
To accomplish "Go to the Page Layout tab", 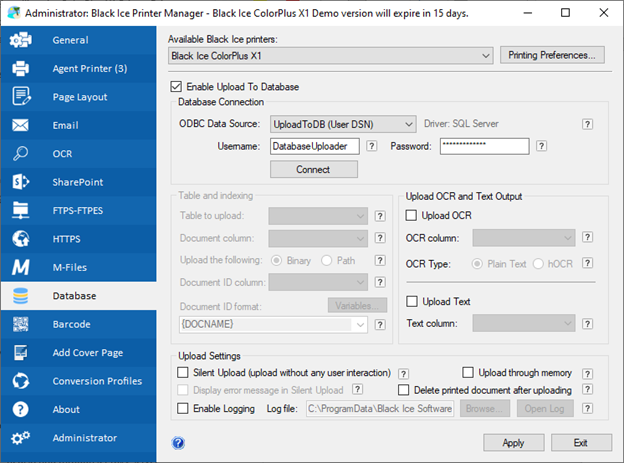I will tap(78, 97).
